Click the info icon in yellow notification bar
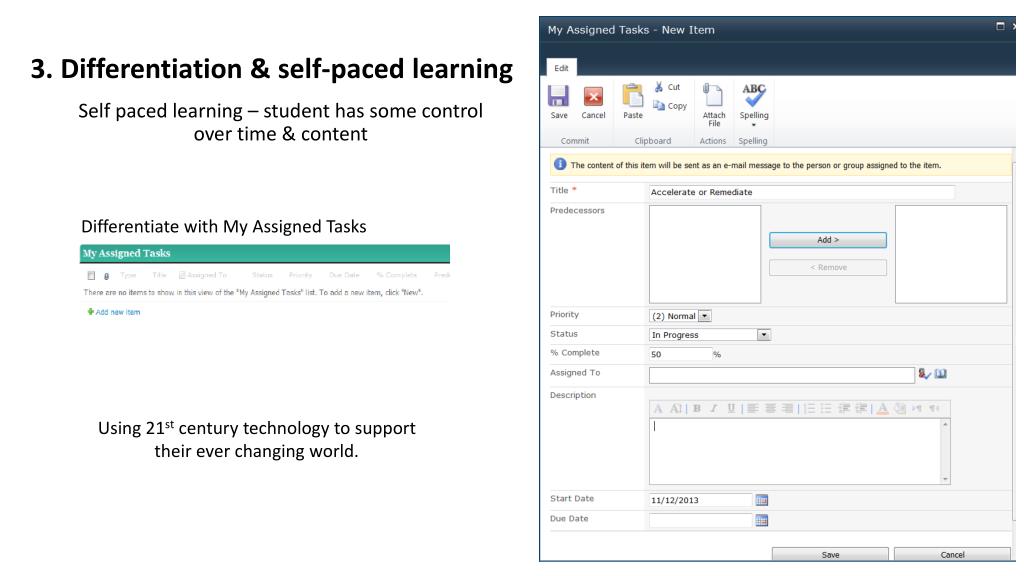This screenshot has height=576, width=1024. pyautogui.click(x=560, y=165)
